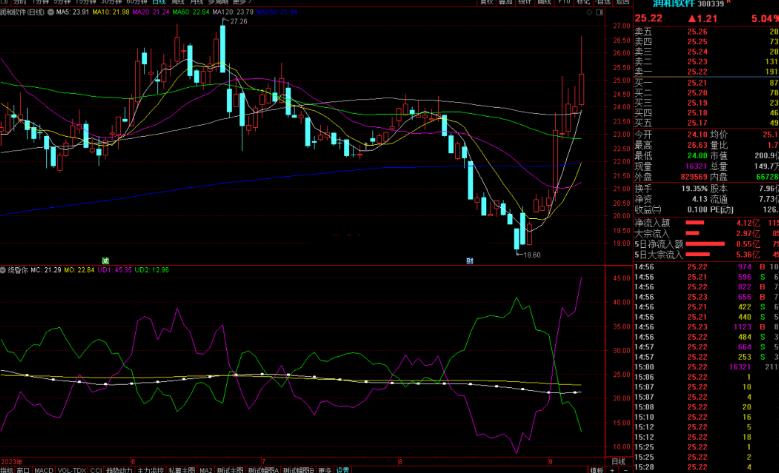Select the VOL-TDX indicator tab
The width and height of the screenshot is (779, 473).
(x=72, y=470)
